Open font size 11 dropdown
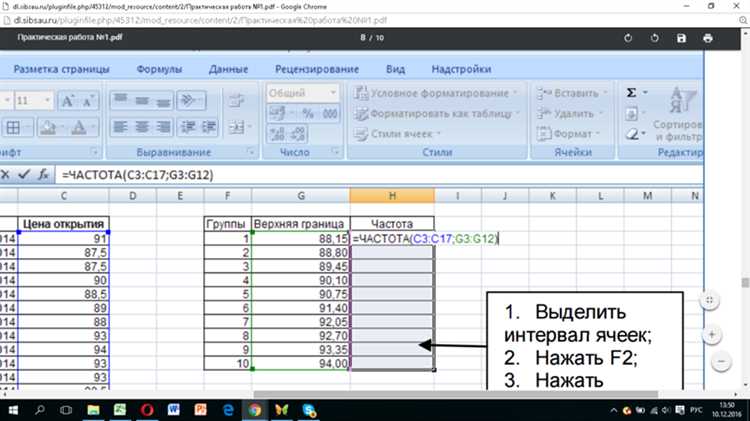750x421 pixels. pos(47,100)
